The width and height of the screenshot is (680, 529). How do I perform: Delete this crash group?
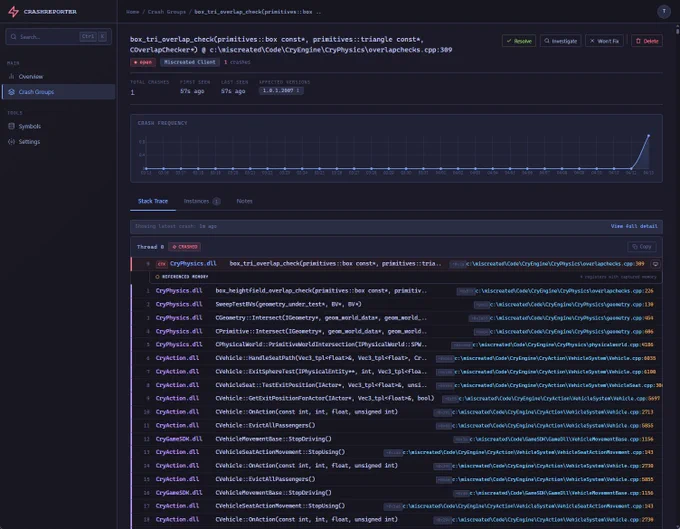[647, 41]
